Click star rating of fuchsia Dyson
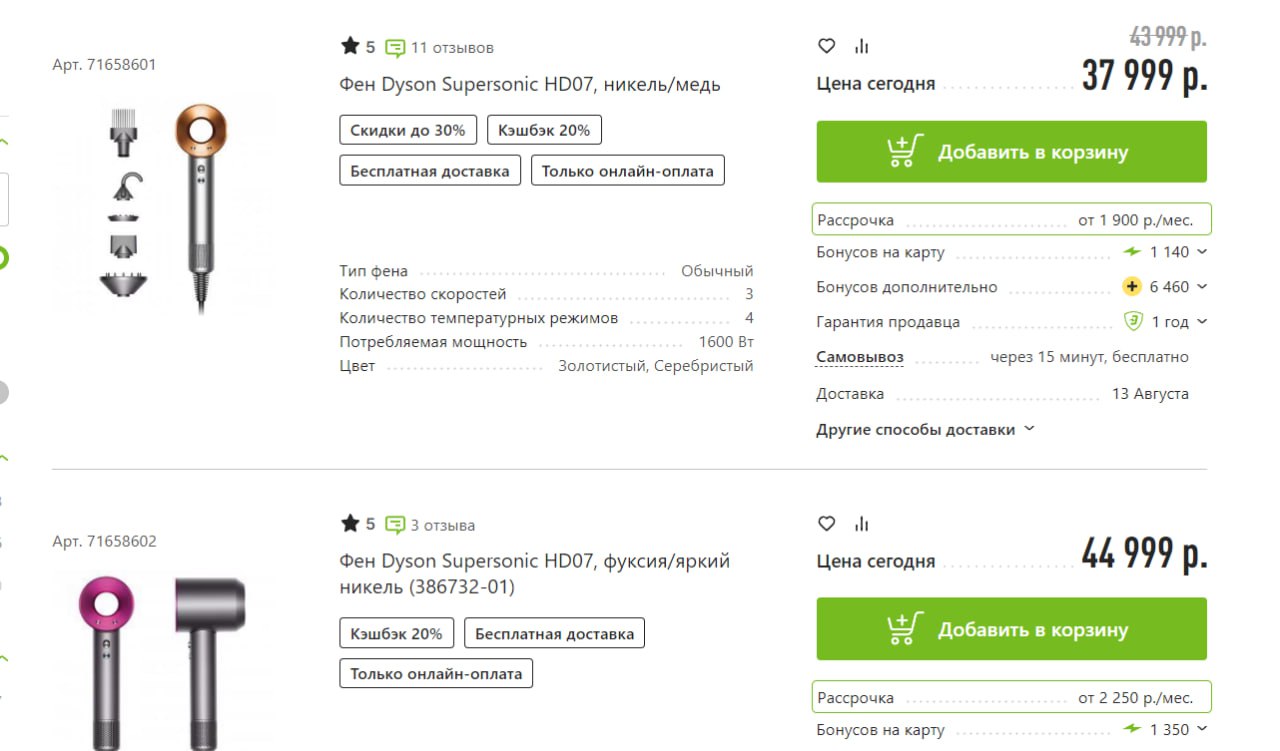Image resolution: width=1280 pixels, height=751 pixels. [x=357, y=524]
